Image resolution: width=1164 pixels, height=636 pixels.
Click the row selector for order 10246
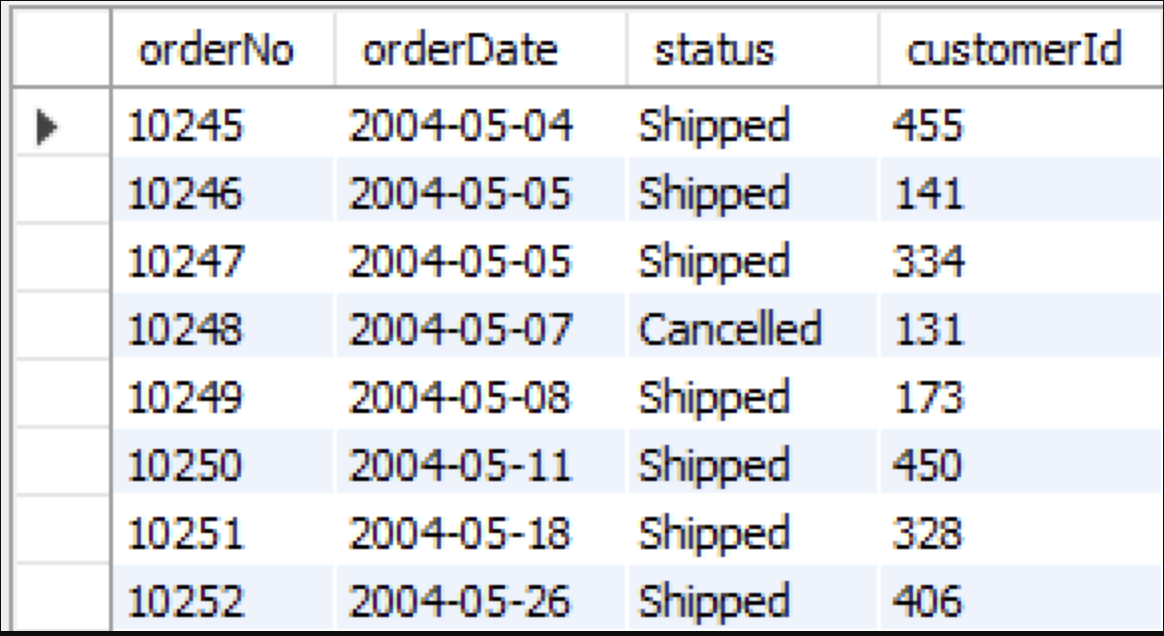[x=62, y=191]
